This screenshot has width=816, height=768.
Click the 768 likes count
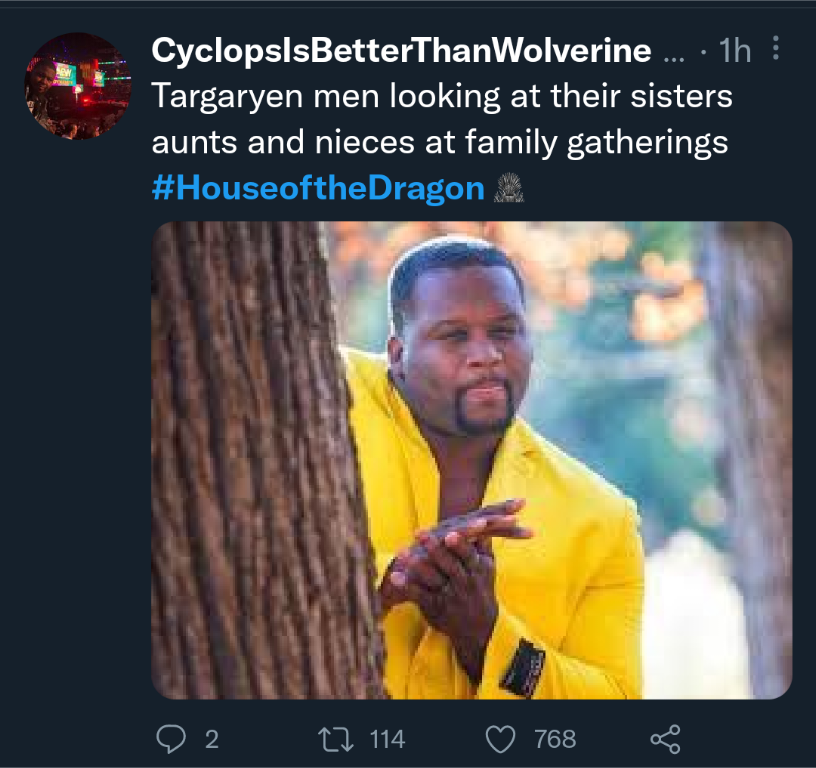pyautogui.click(x=555, y=739)
